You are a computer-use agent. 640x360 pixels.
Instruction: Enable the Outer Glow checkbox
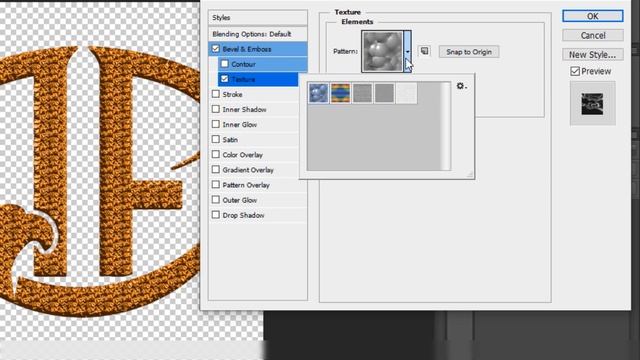[216, 200]
